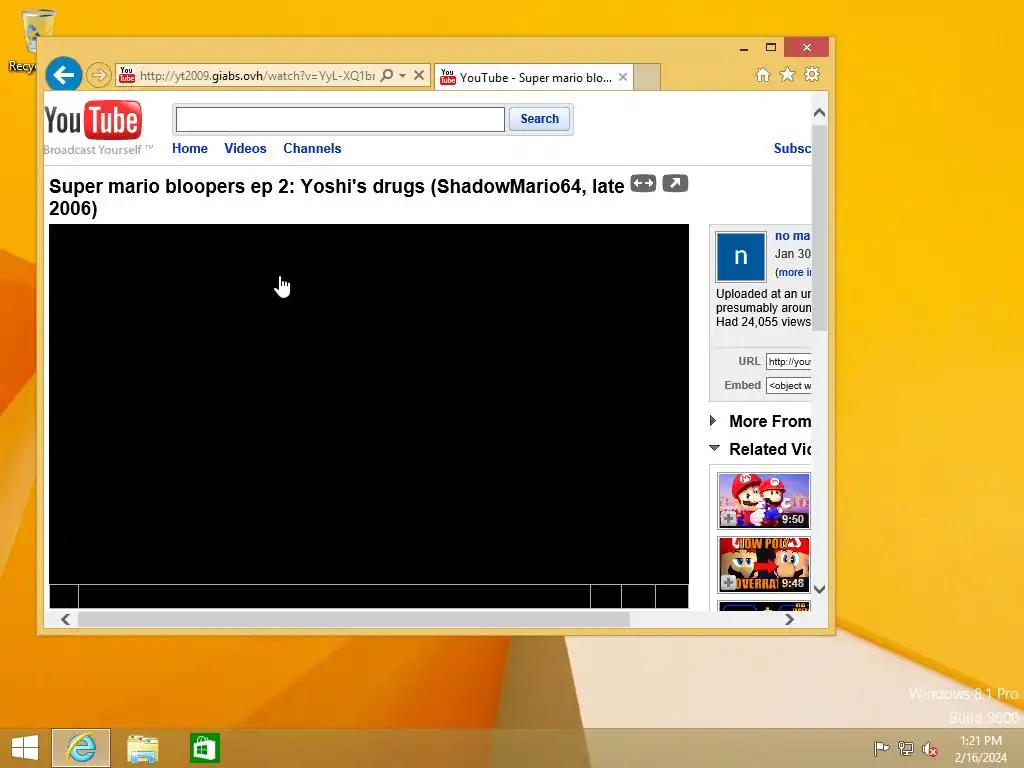This screenshot has height=768, width=1024.
Task: Click the vertical scrollbar thumb
Action: 820,227
